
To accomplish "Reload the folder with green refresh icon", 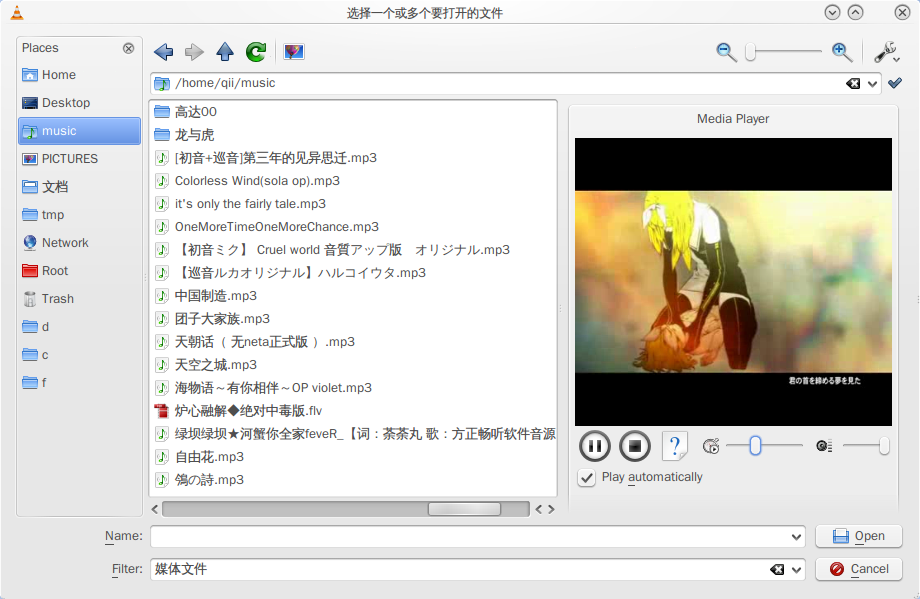I will click(x=256, y=52).
